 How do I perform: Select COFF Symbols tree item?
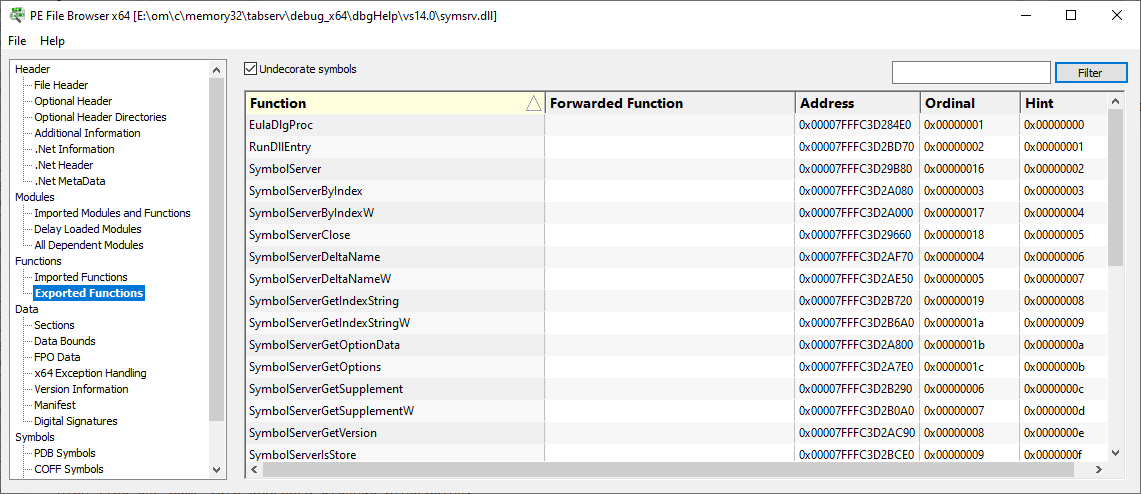(68, 469)
